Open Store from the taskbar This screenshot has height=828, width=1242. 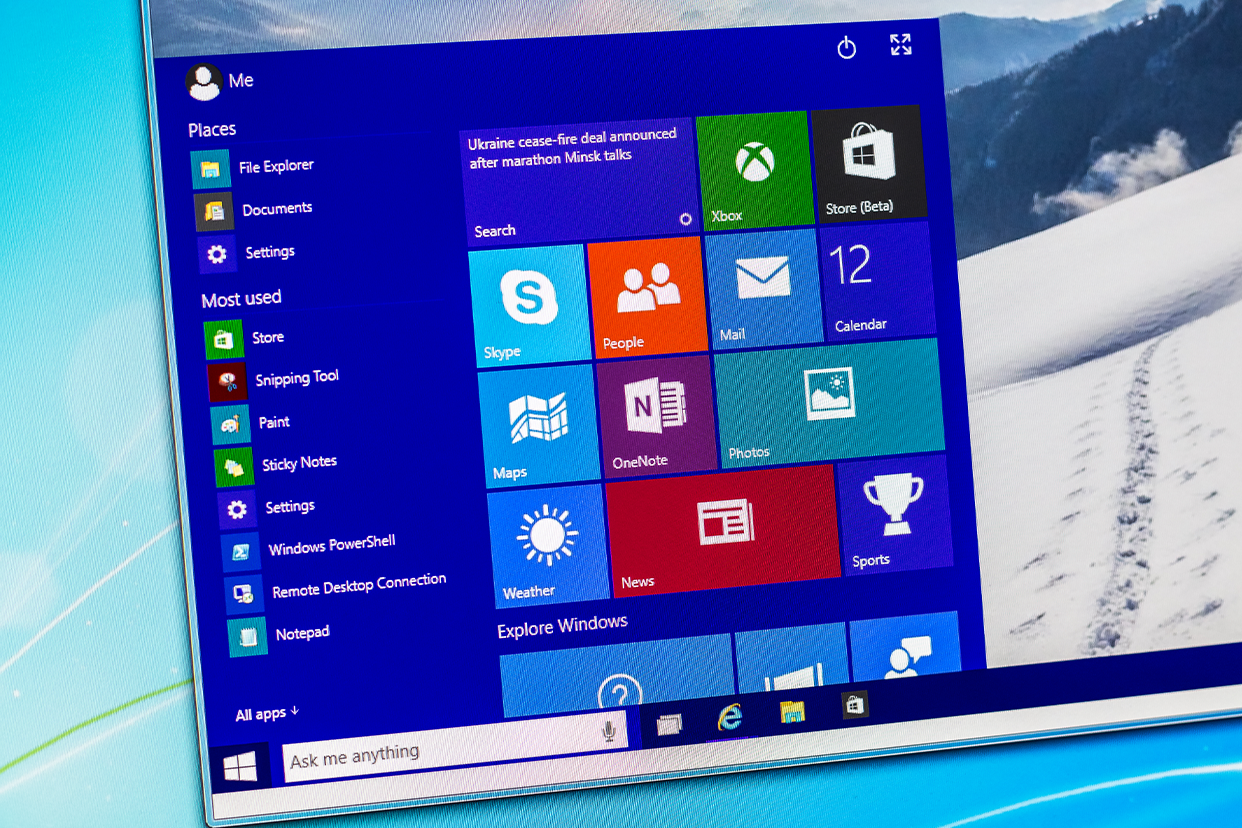coord(854,704)
